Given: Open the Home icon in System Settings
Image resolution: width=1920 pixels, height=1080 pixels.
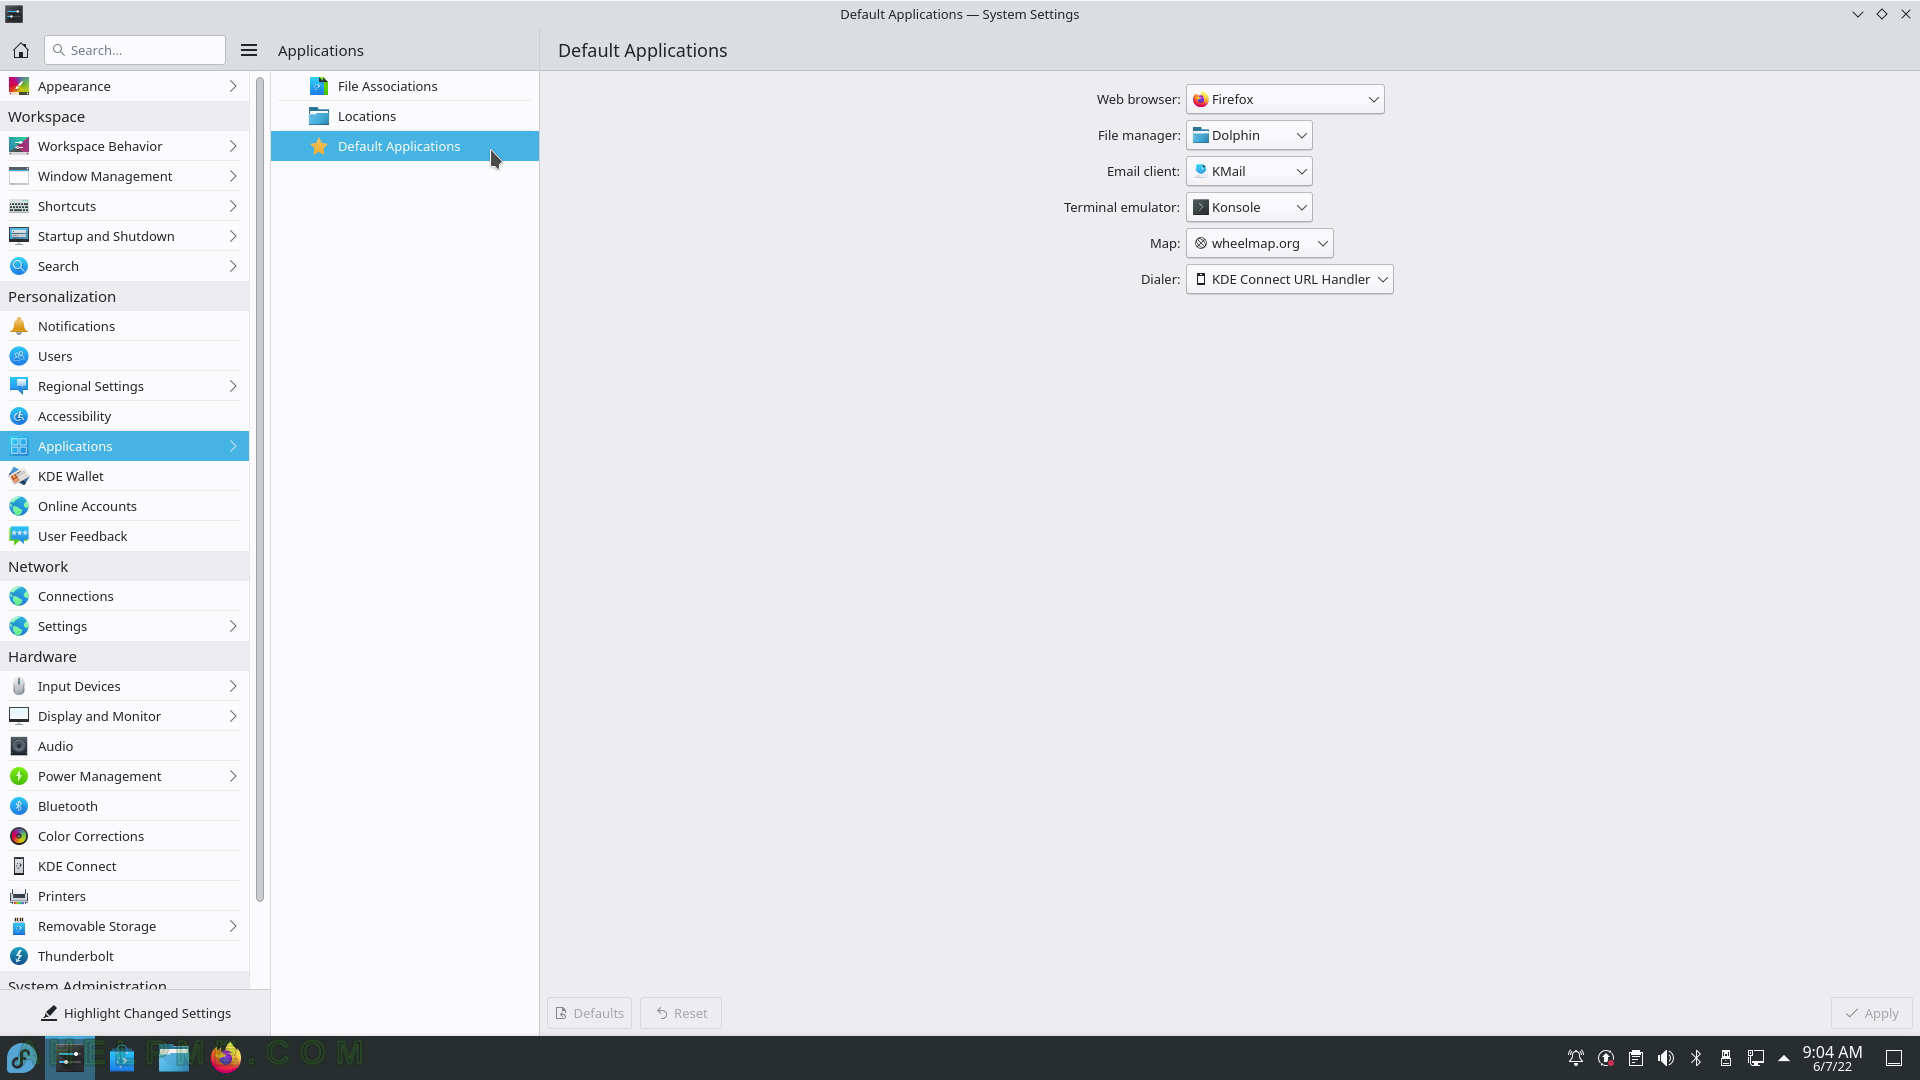Looking at the screenshot, I should [21, 50].
